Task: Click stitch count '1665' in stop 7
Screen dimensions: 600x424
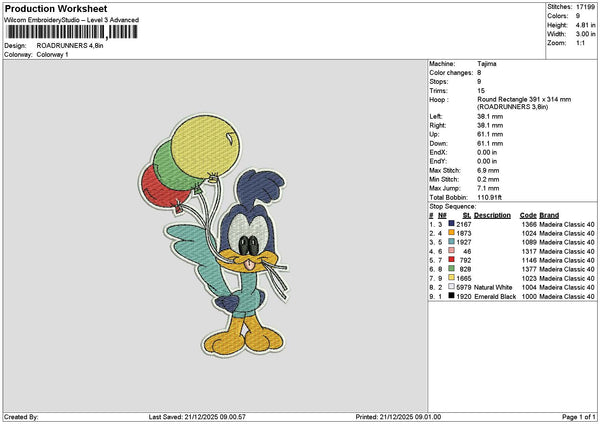Action: (464, 278)
